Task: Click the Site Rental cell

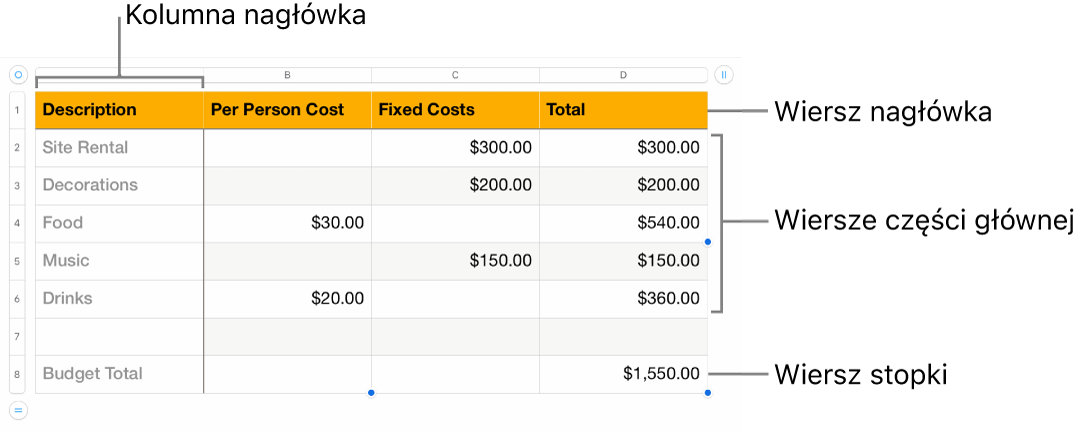Action: (x=119, y=148)
